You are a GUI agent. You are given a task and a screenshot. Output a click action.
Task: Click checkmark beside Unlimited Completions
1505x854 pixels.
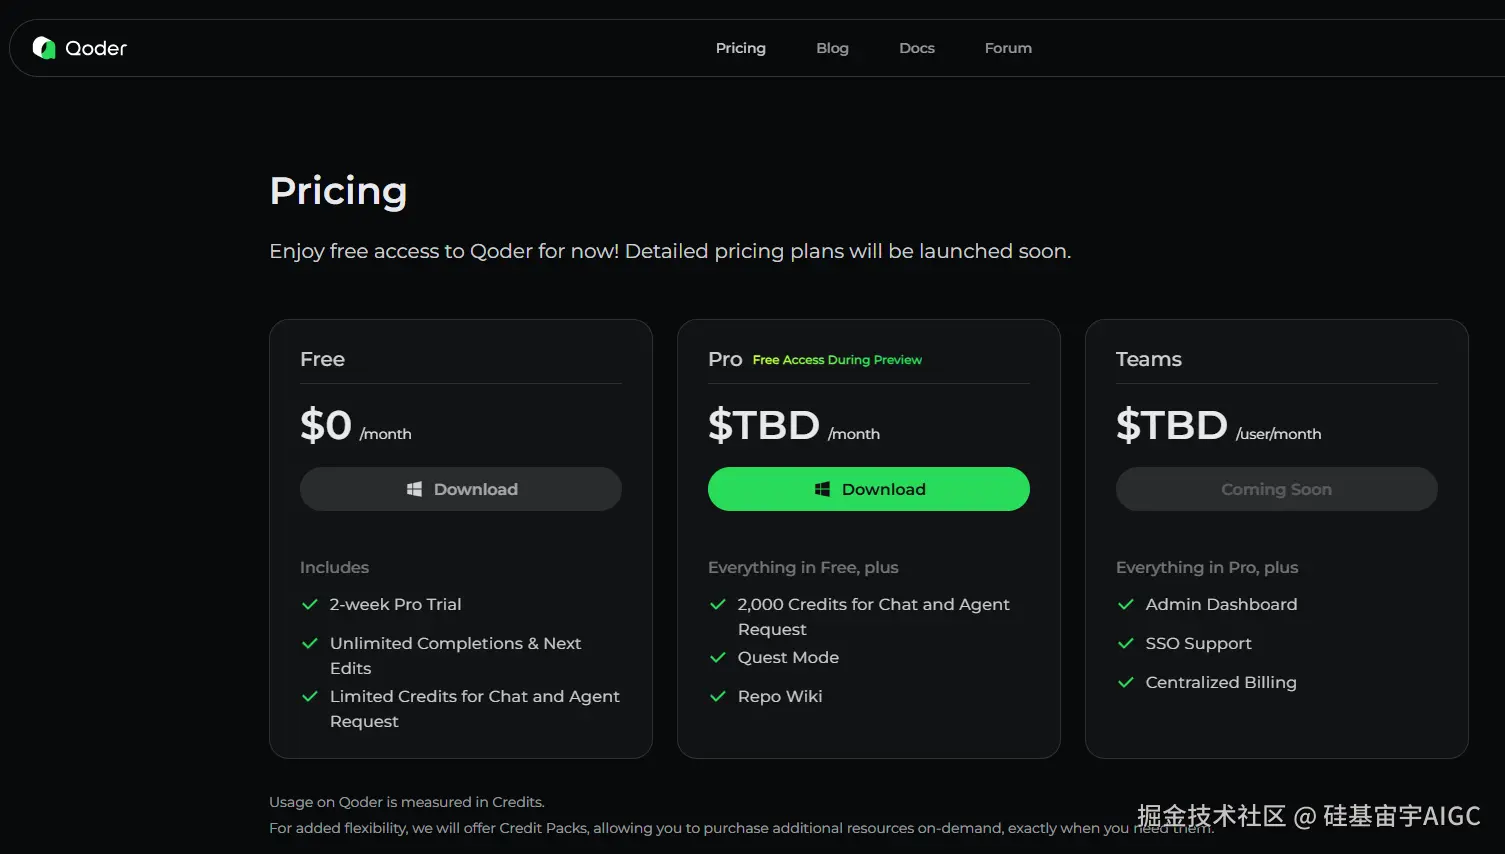pos(310,643)
